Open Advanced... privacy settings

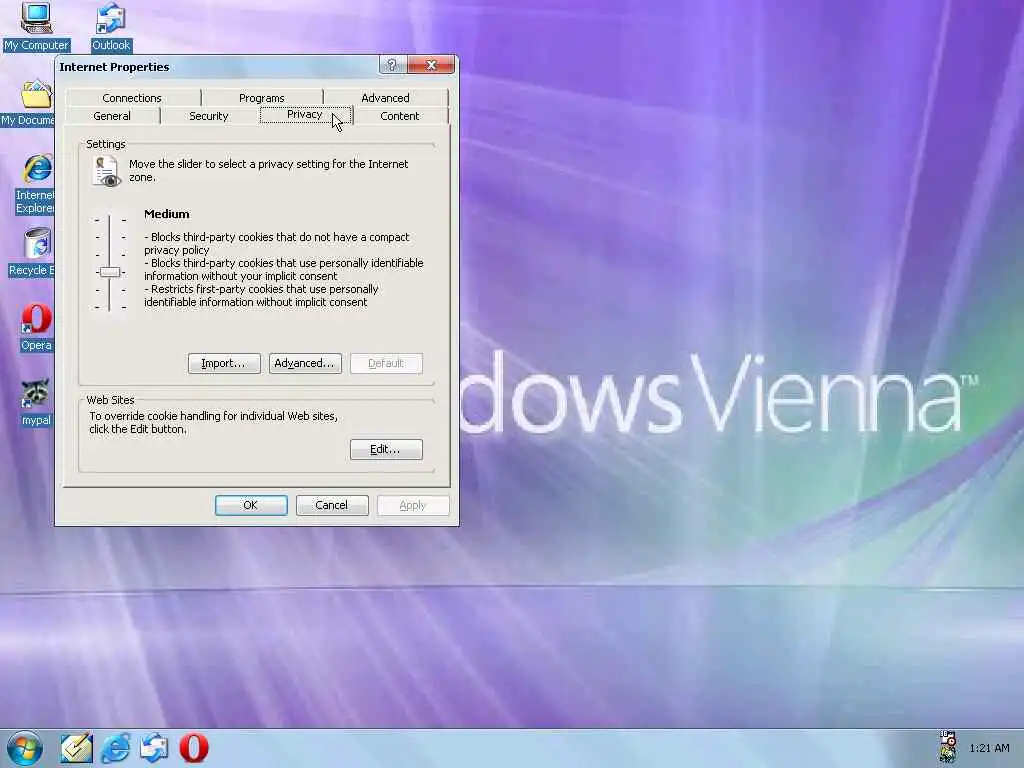pos(305,363)
